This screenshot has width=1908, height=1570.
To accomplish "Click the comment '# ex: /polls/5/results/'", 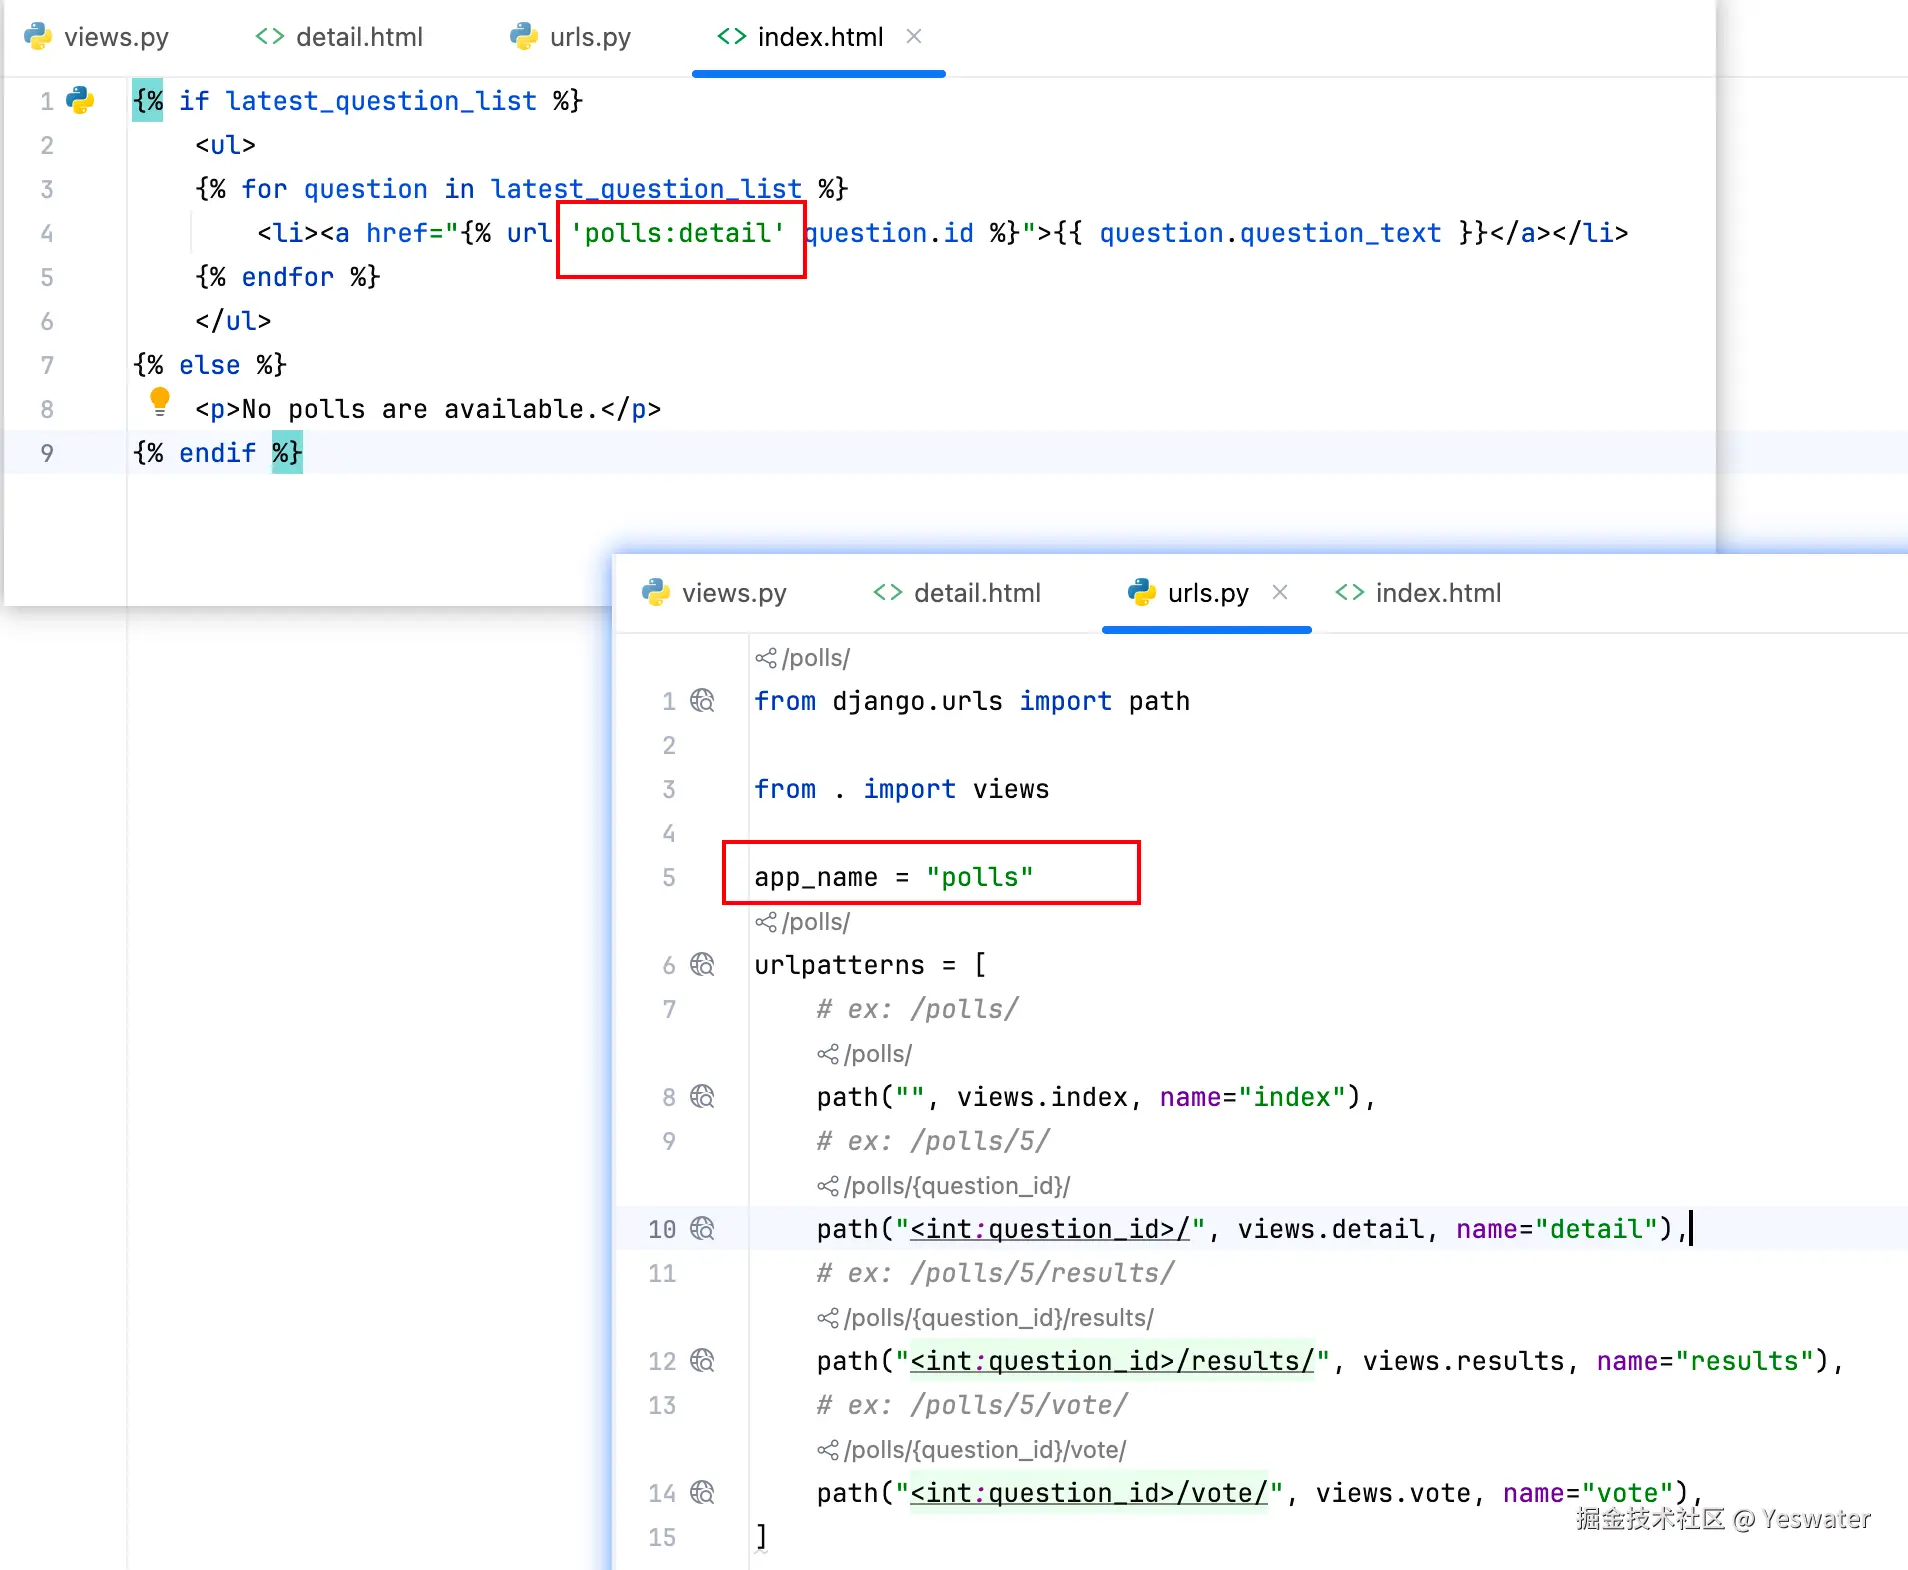I will point(996,1273).
